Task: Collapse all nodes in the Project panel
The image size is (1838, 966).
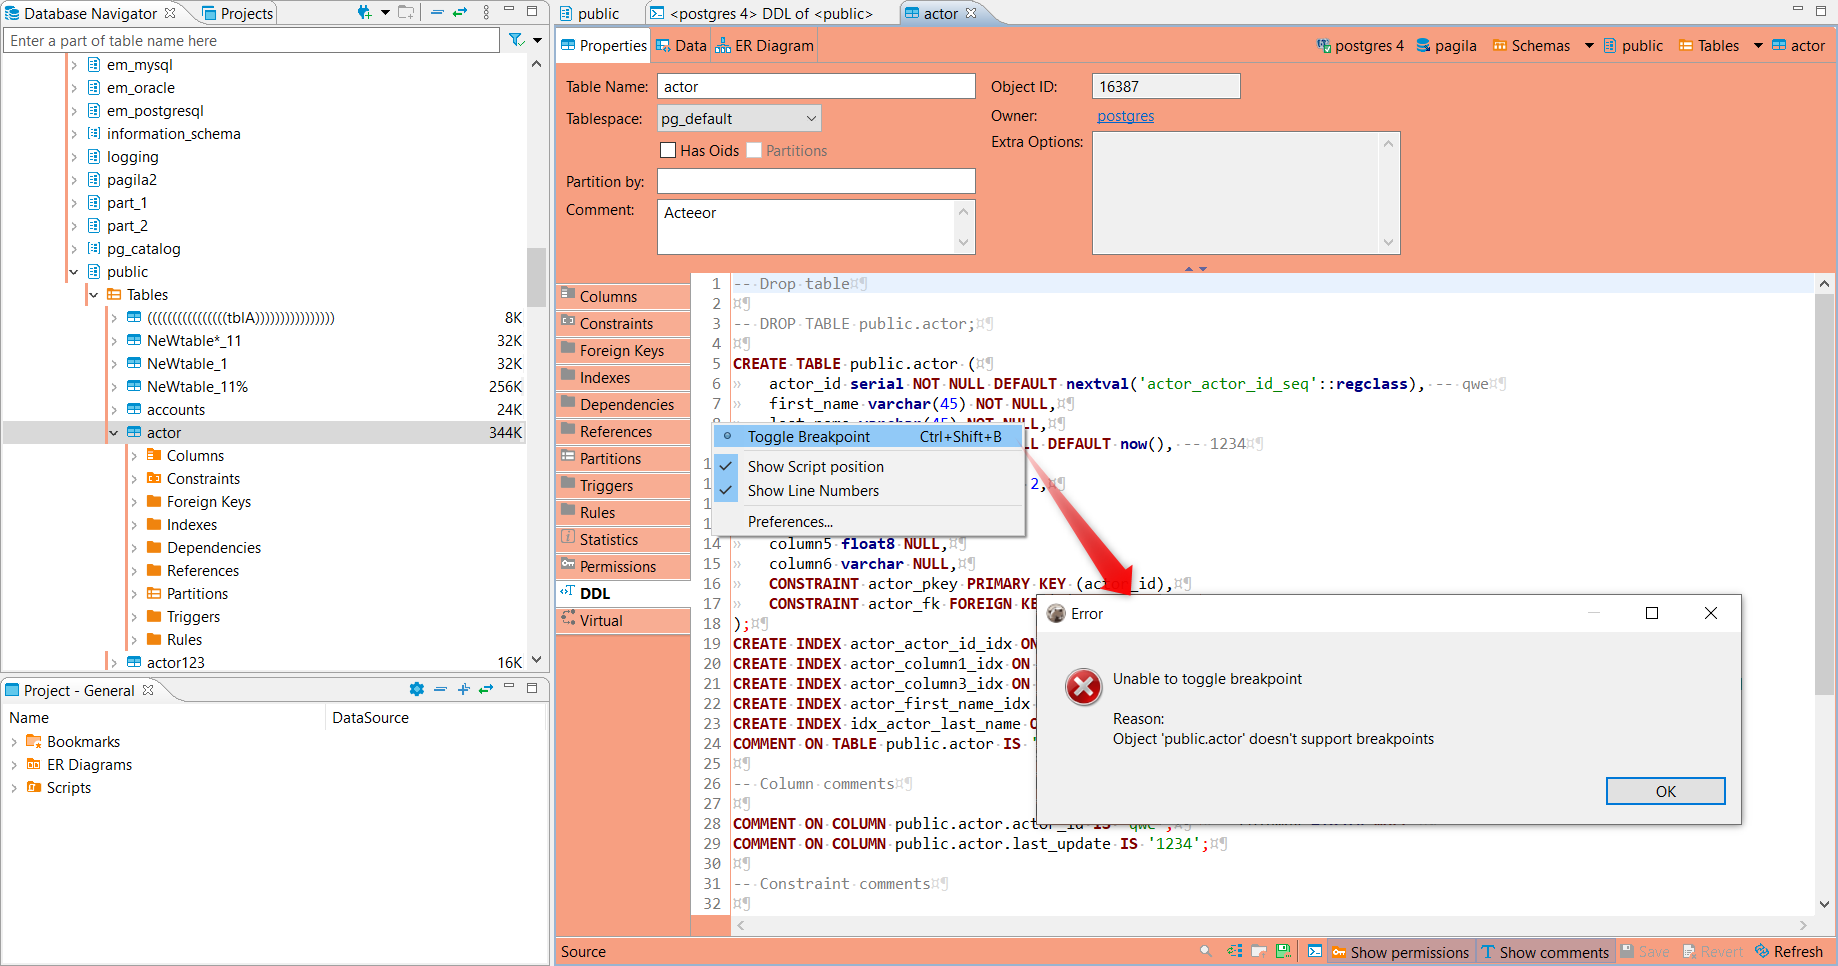Action: point(441,689)
